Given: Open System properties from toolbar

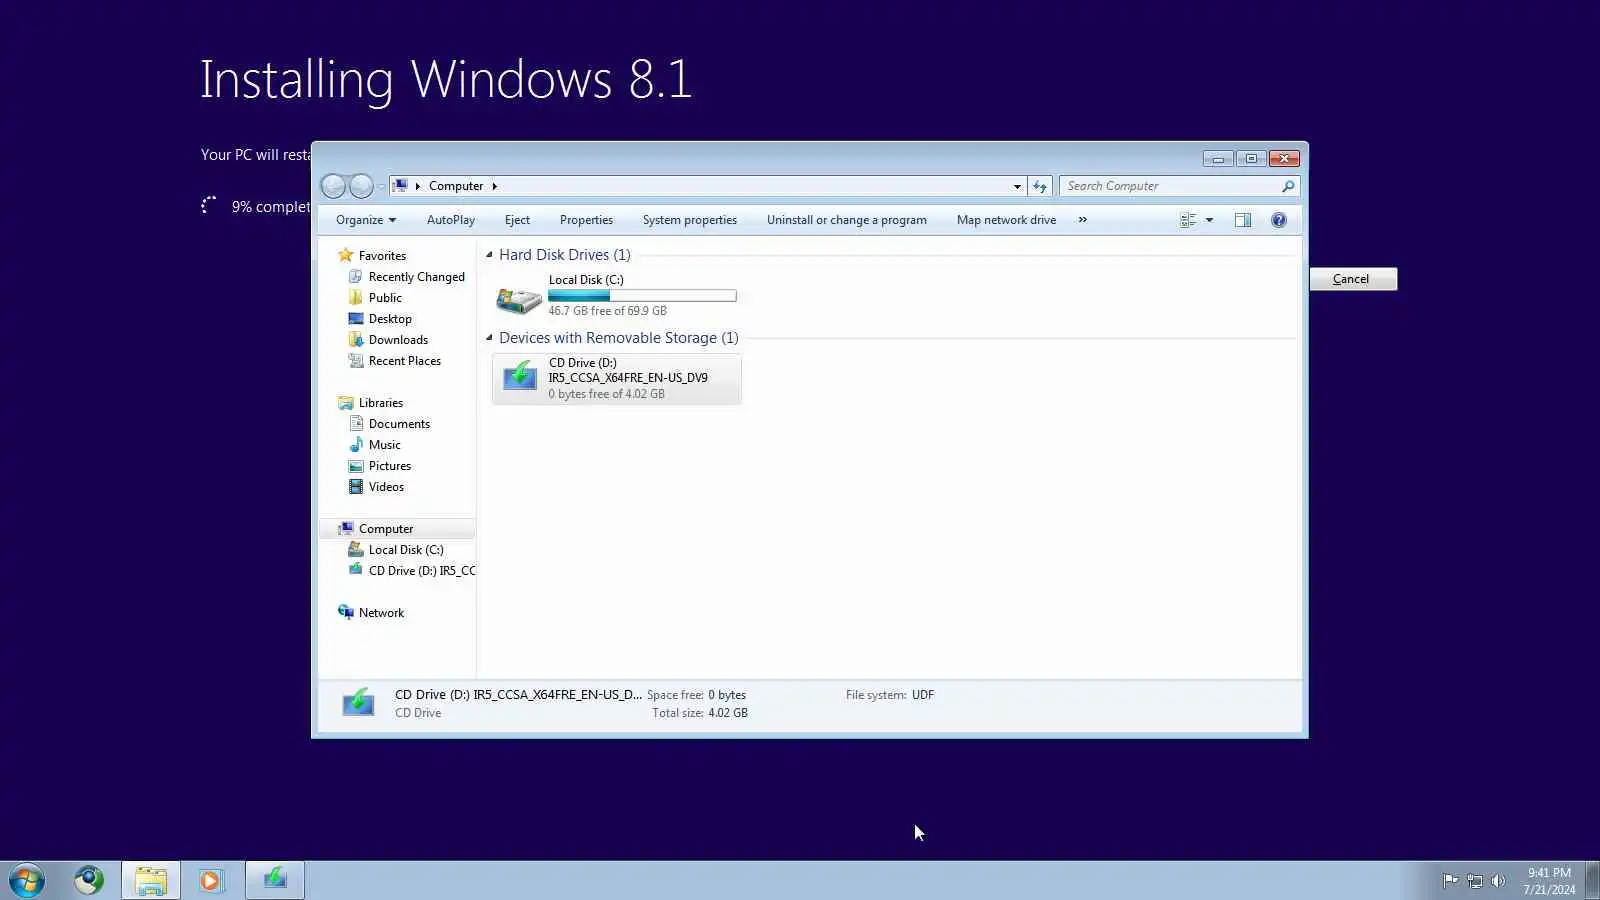Looking at the screenshot, I should tap(690, 220).
